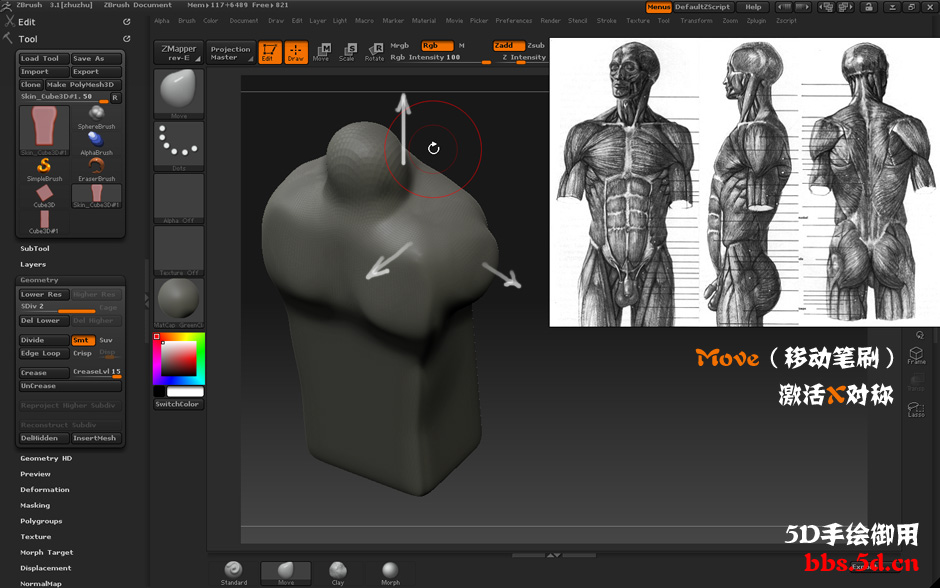
Task: Adjust the Rgb Intensity slider
Action: (x=440, y=58)
